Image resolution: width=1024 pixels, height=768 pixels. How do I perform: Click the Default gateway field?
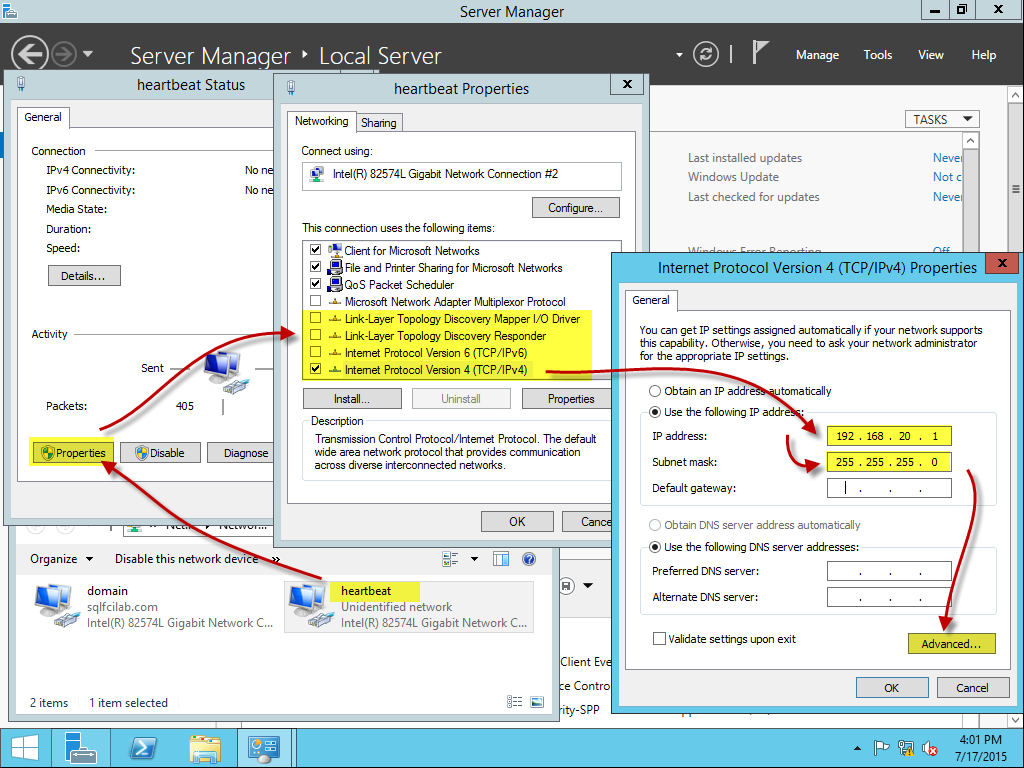(889, 488)
